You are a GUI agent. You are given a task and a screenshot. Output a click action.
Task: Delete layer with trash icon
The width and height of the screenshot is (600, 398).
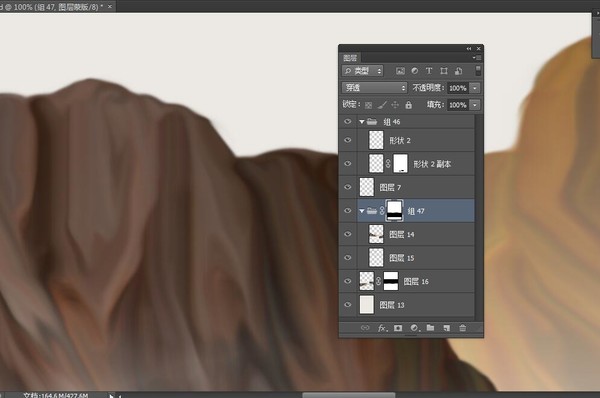(463, 328)
